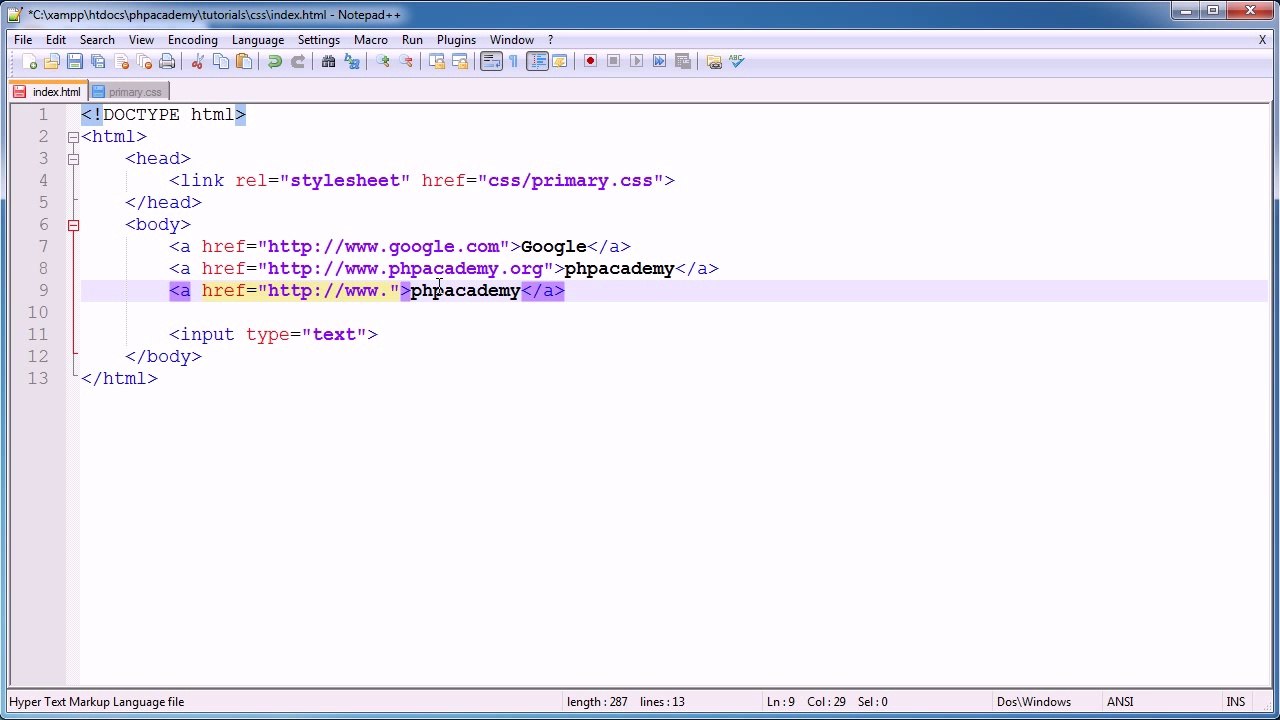Open the Replace dialog icon
The height and width of the screenshot is (720, 1280).
coord(352,62)
